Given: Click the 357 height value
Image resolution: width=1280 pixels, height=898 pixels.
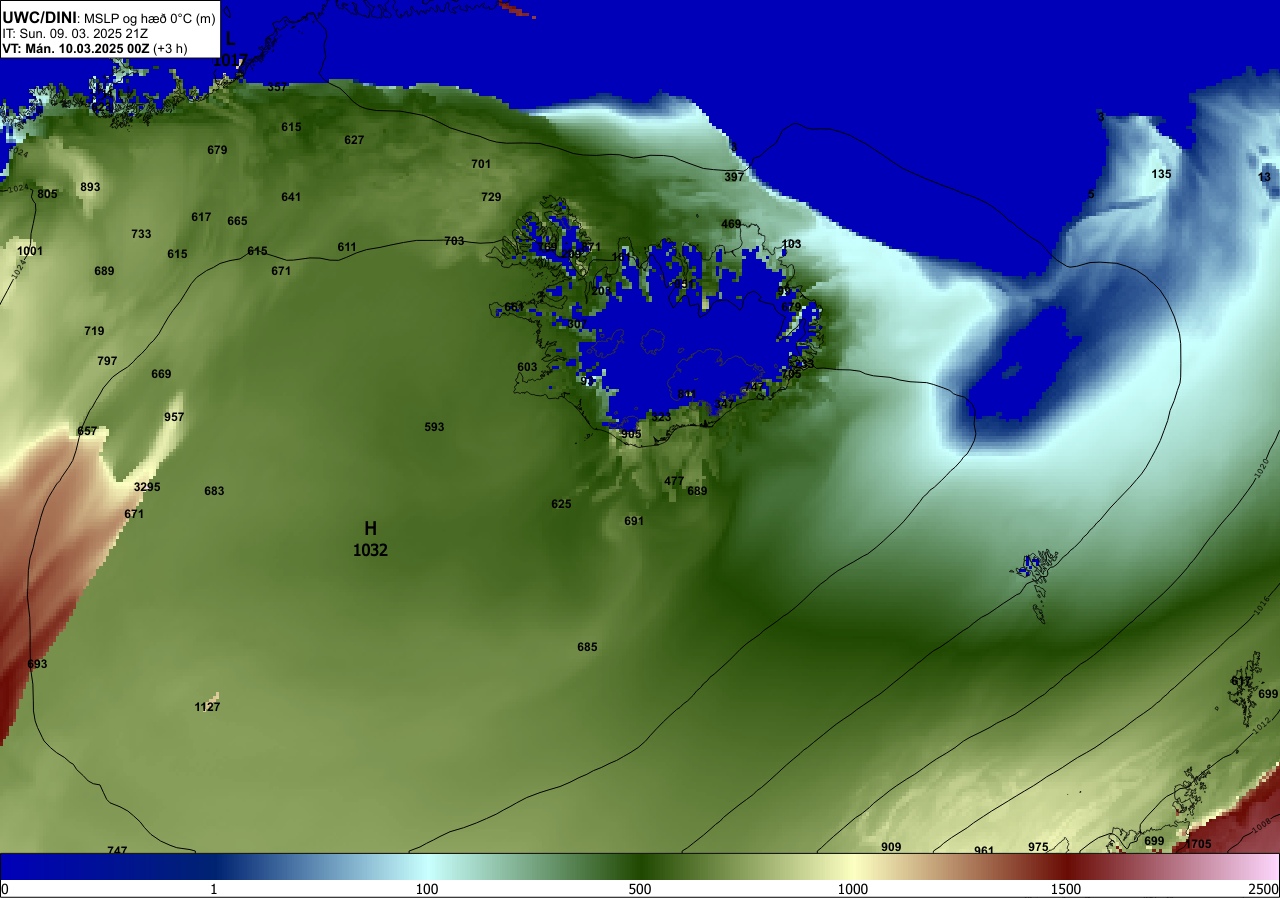Looking at the screenshot, I should tap(277, 87).
